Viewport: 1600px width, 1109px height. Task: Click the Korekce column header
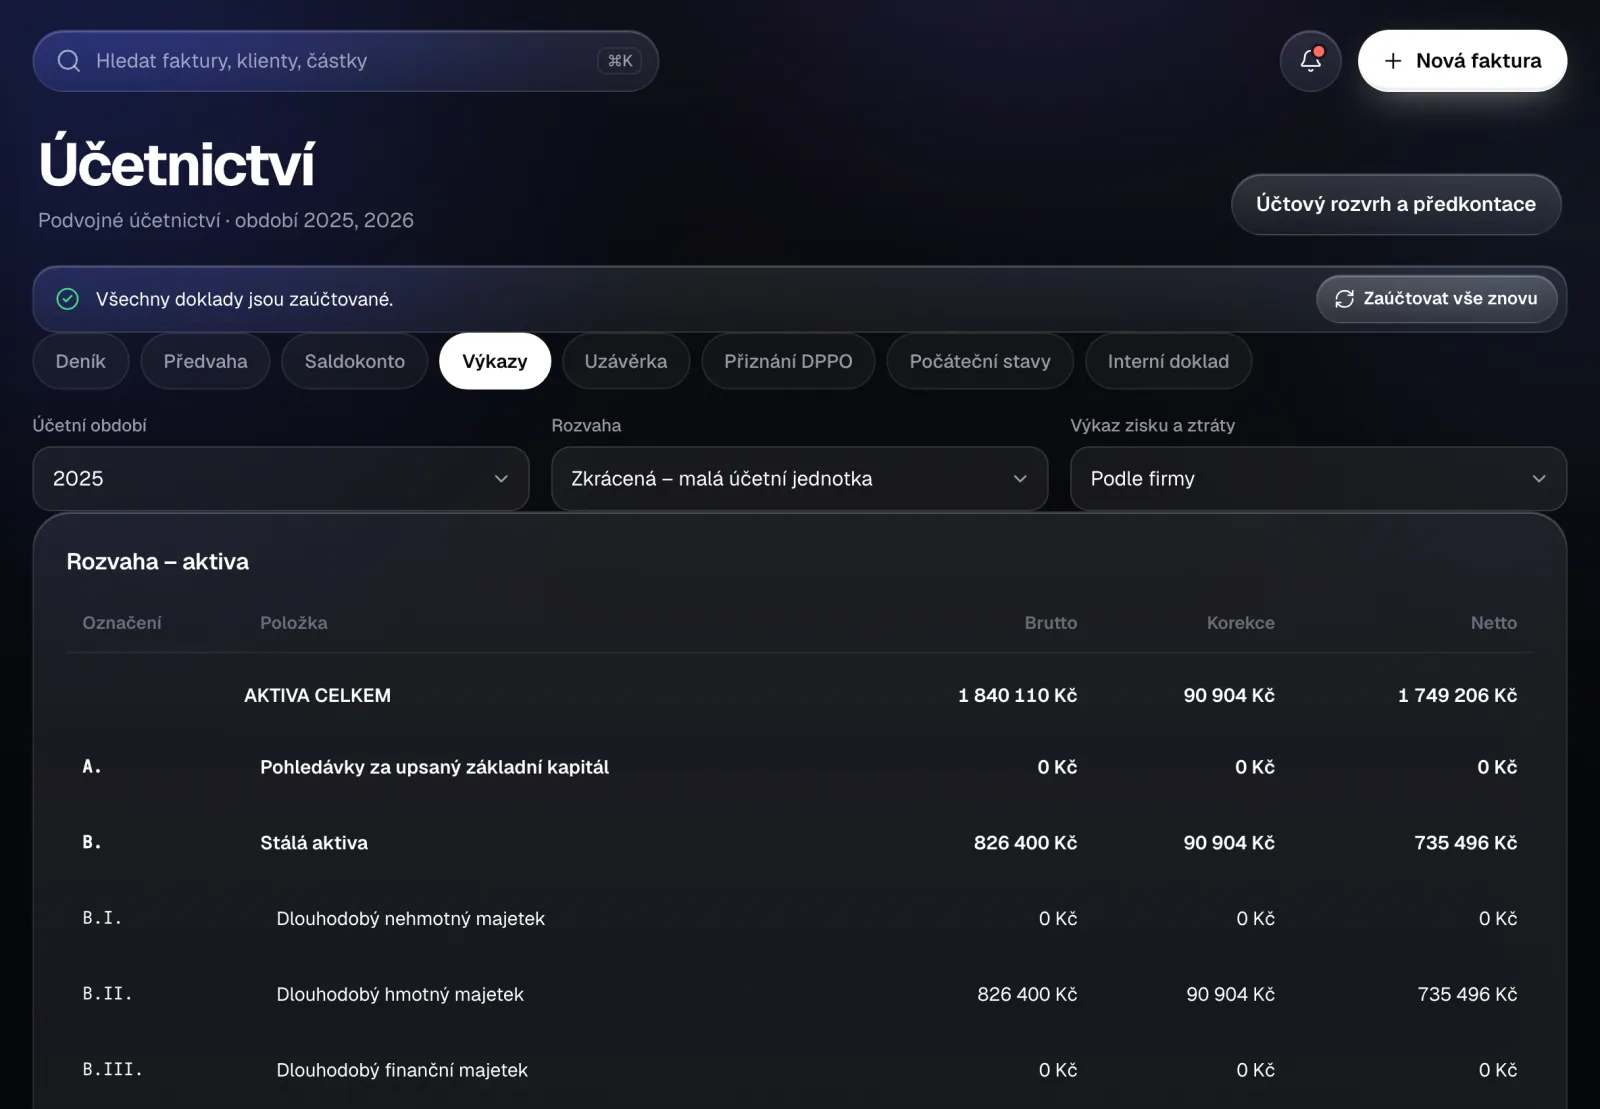1240,623
